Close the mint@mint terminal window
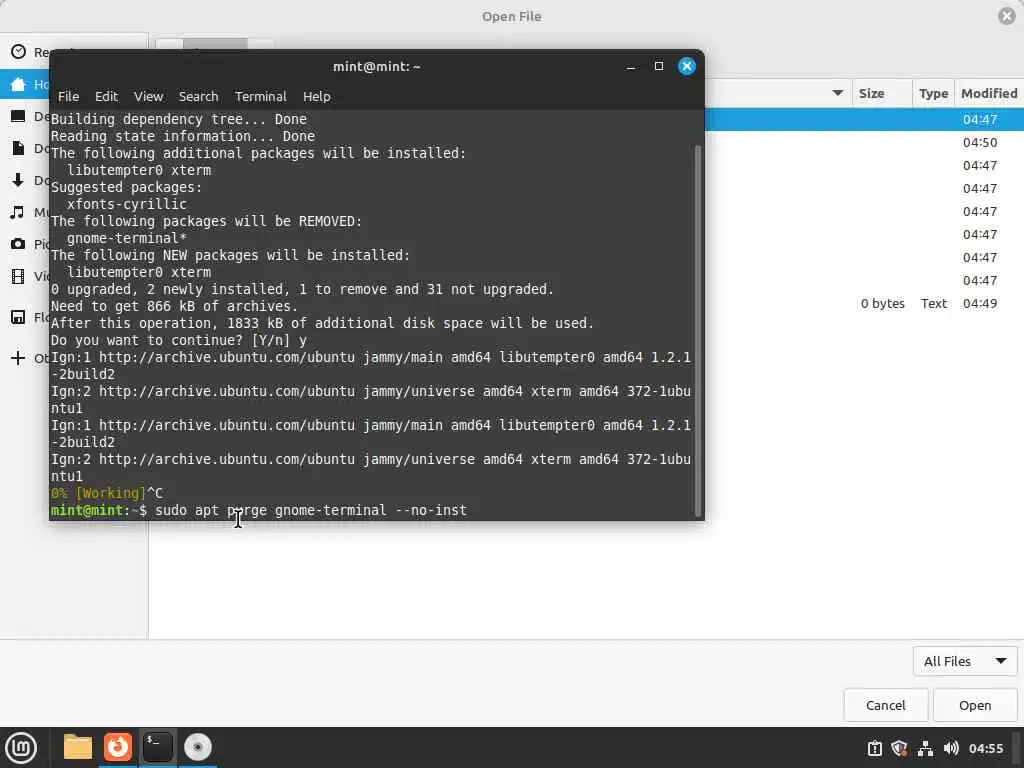The width and height of the screenshot is (1024, 768). coord(687,66)
